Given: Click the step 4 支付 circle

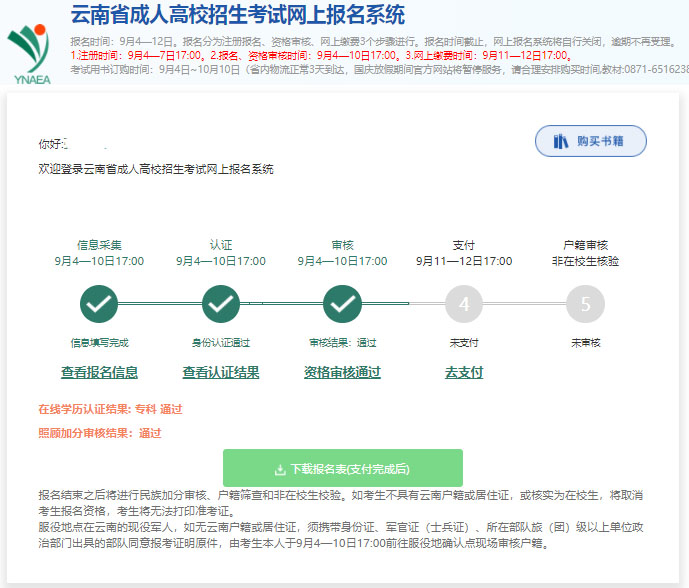Looking at the screenshot, I should point(464,303).
